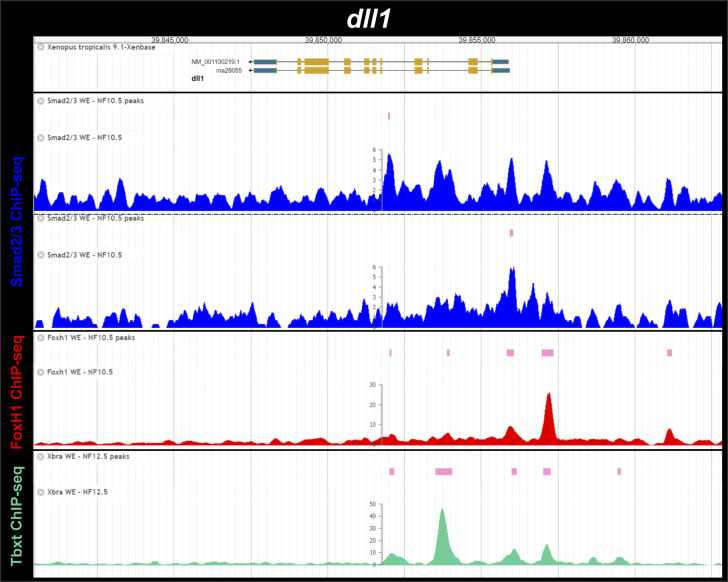728x582 pixels.
Task: Remove the Foxh1 WE - NF10.5 coverage track
Action: (41, 372)
